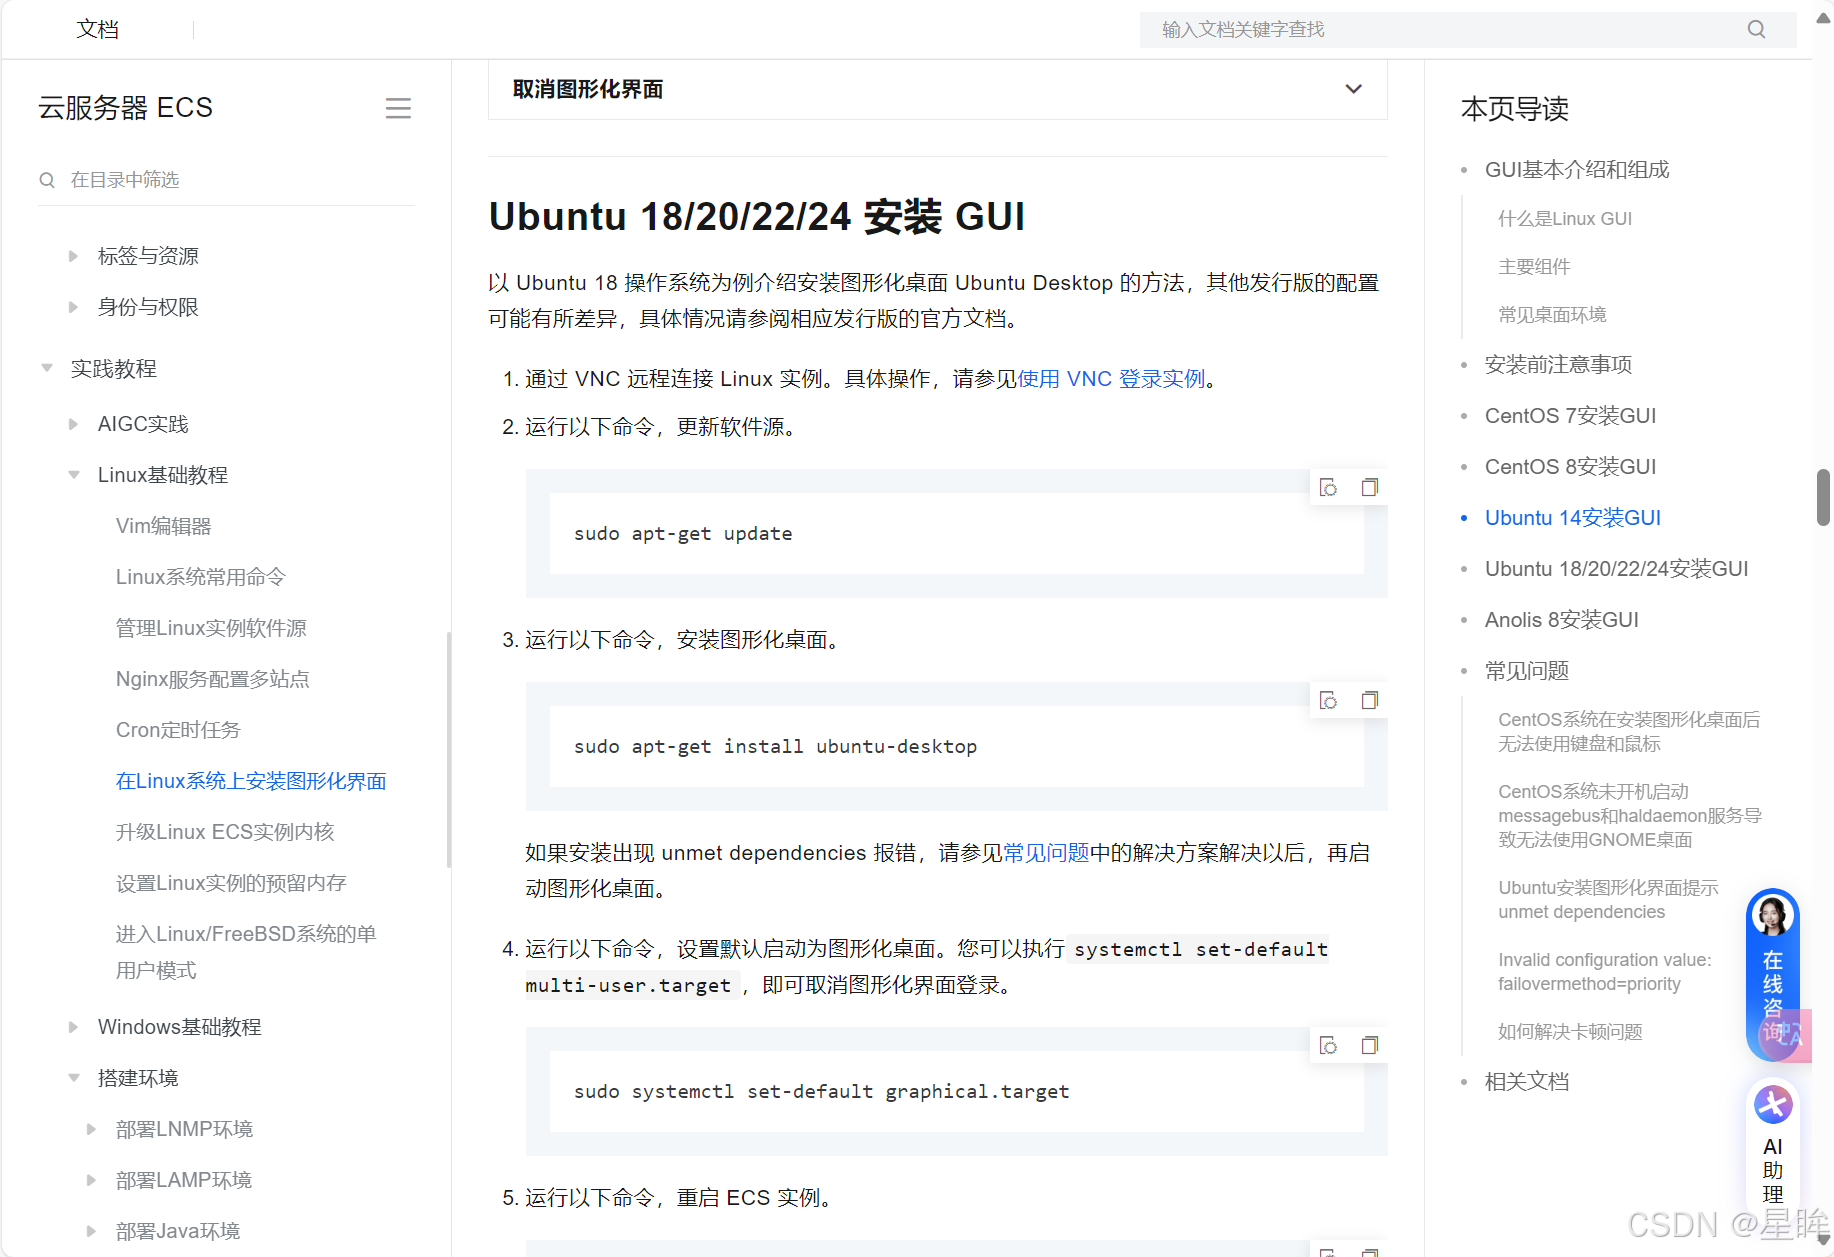
Task: Follow the 使用 VNC 登录实例 link
Action: [x=1111, y=379]
